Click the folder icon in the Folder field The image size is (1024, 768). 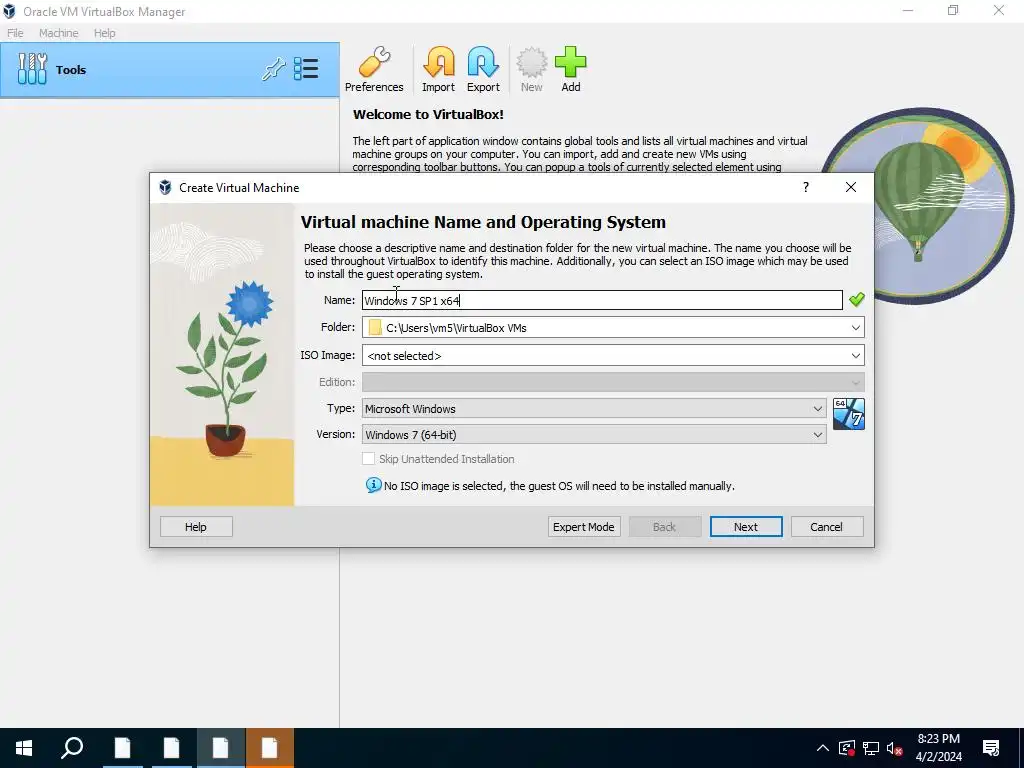(375, 327)
